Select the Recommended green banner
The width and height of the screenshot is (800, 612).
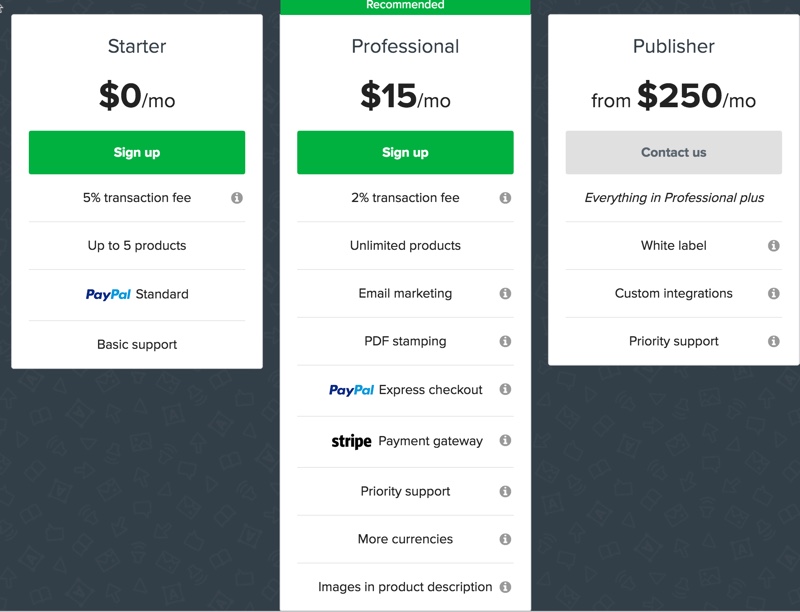pos(405,7)
